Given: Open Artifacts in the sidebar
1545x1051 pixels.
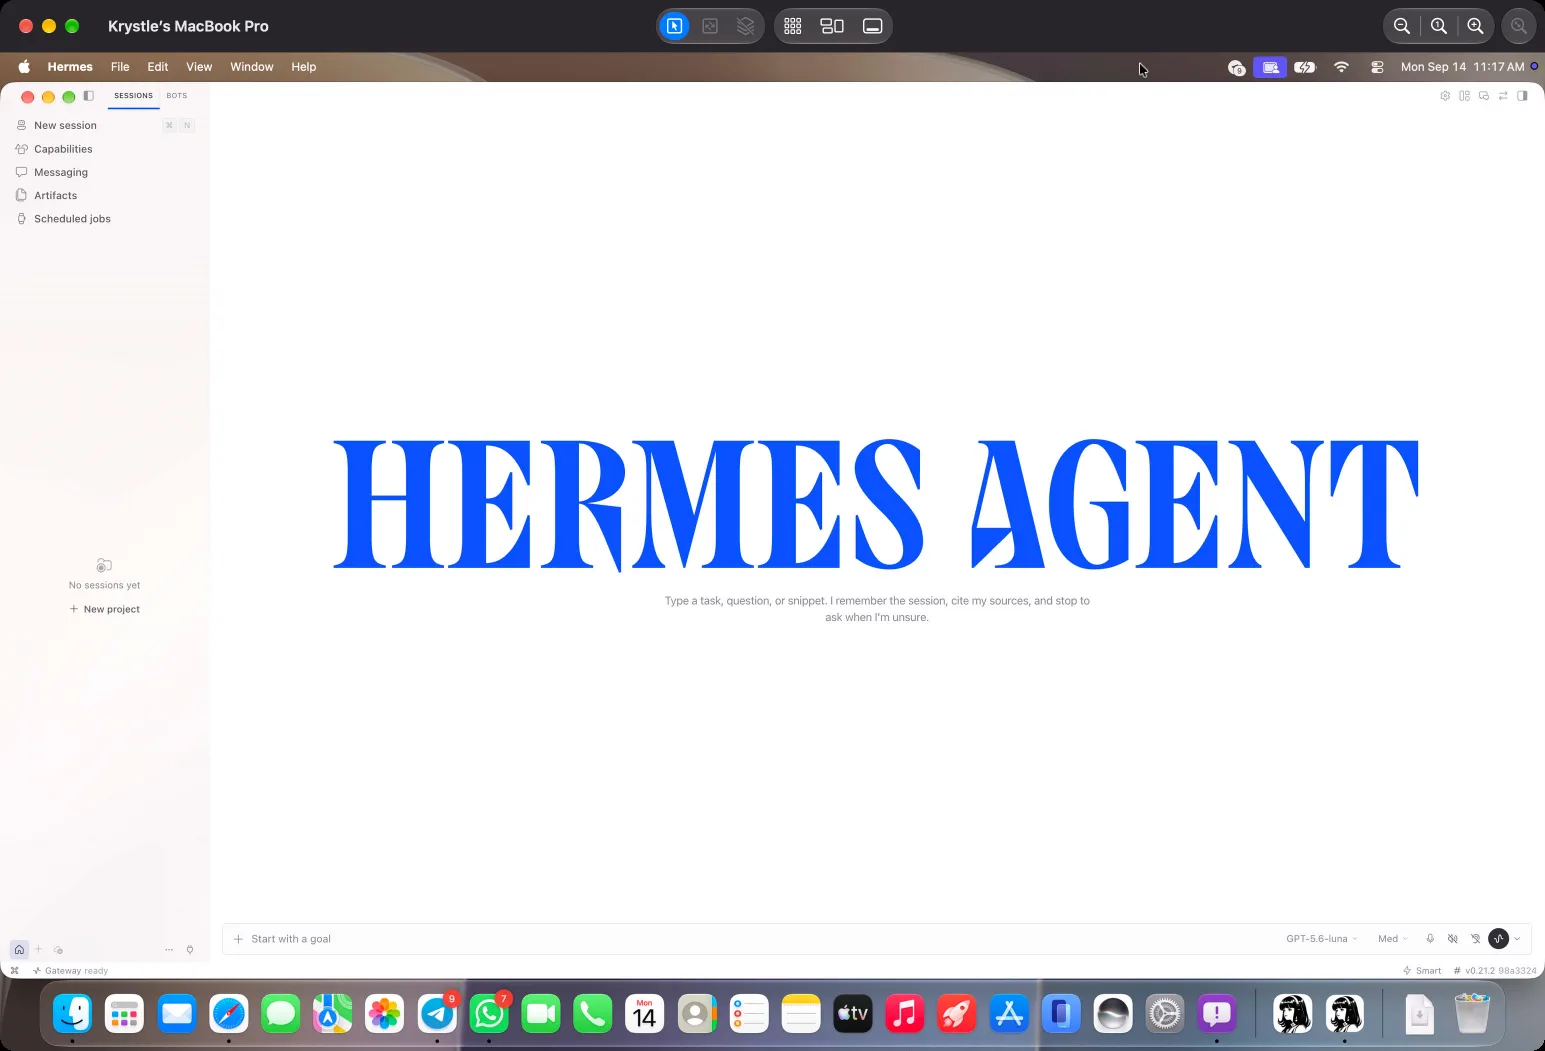Looking at the screenshot, I should click(105, 195).
